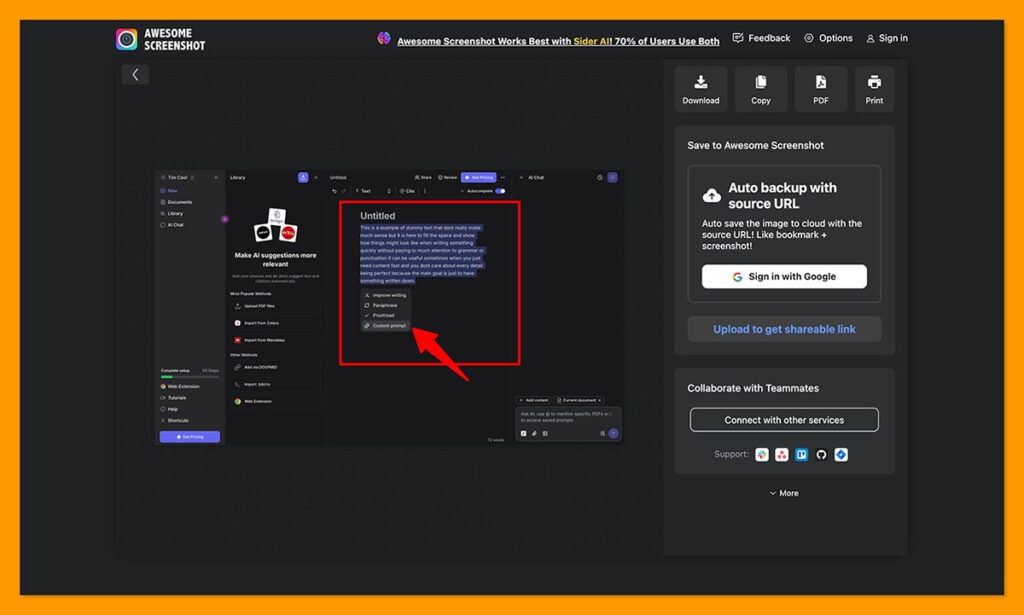This screenshot has width=1024, height=615.
Task: Click See Pricing in the editor header
Action: [479, 178]
